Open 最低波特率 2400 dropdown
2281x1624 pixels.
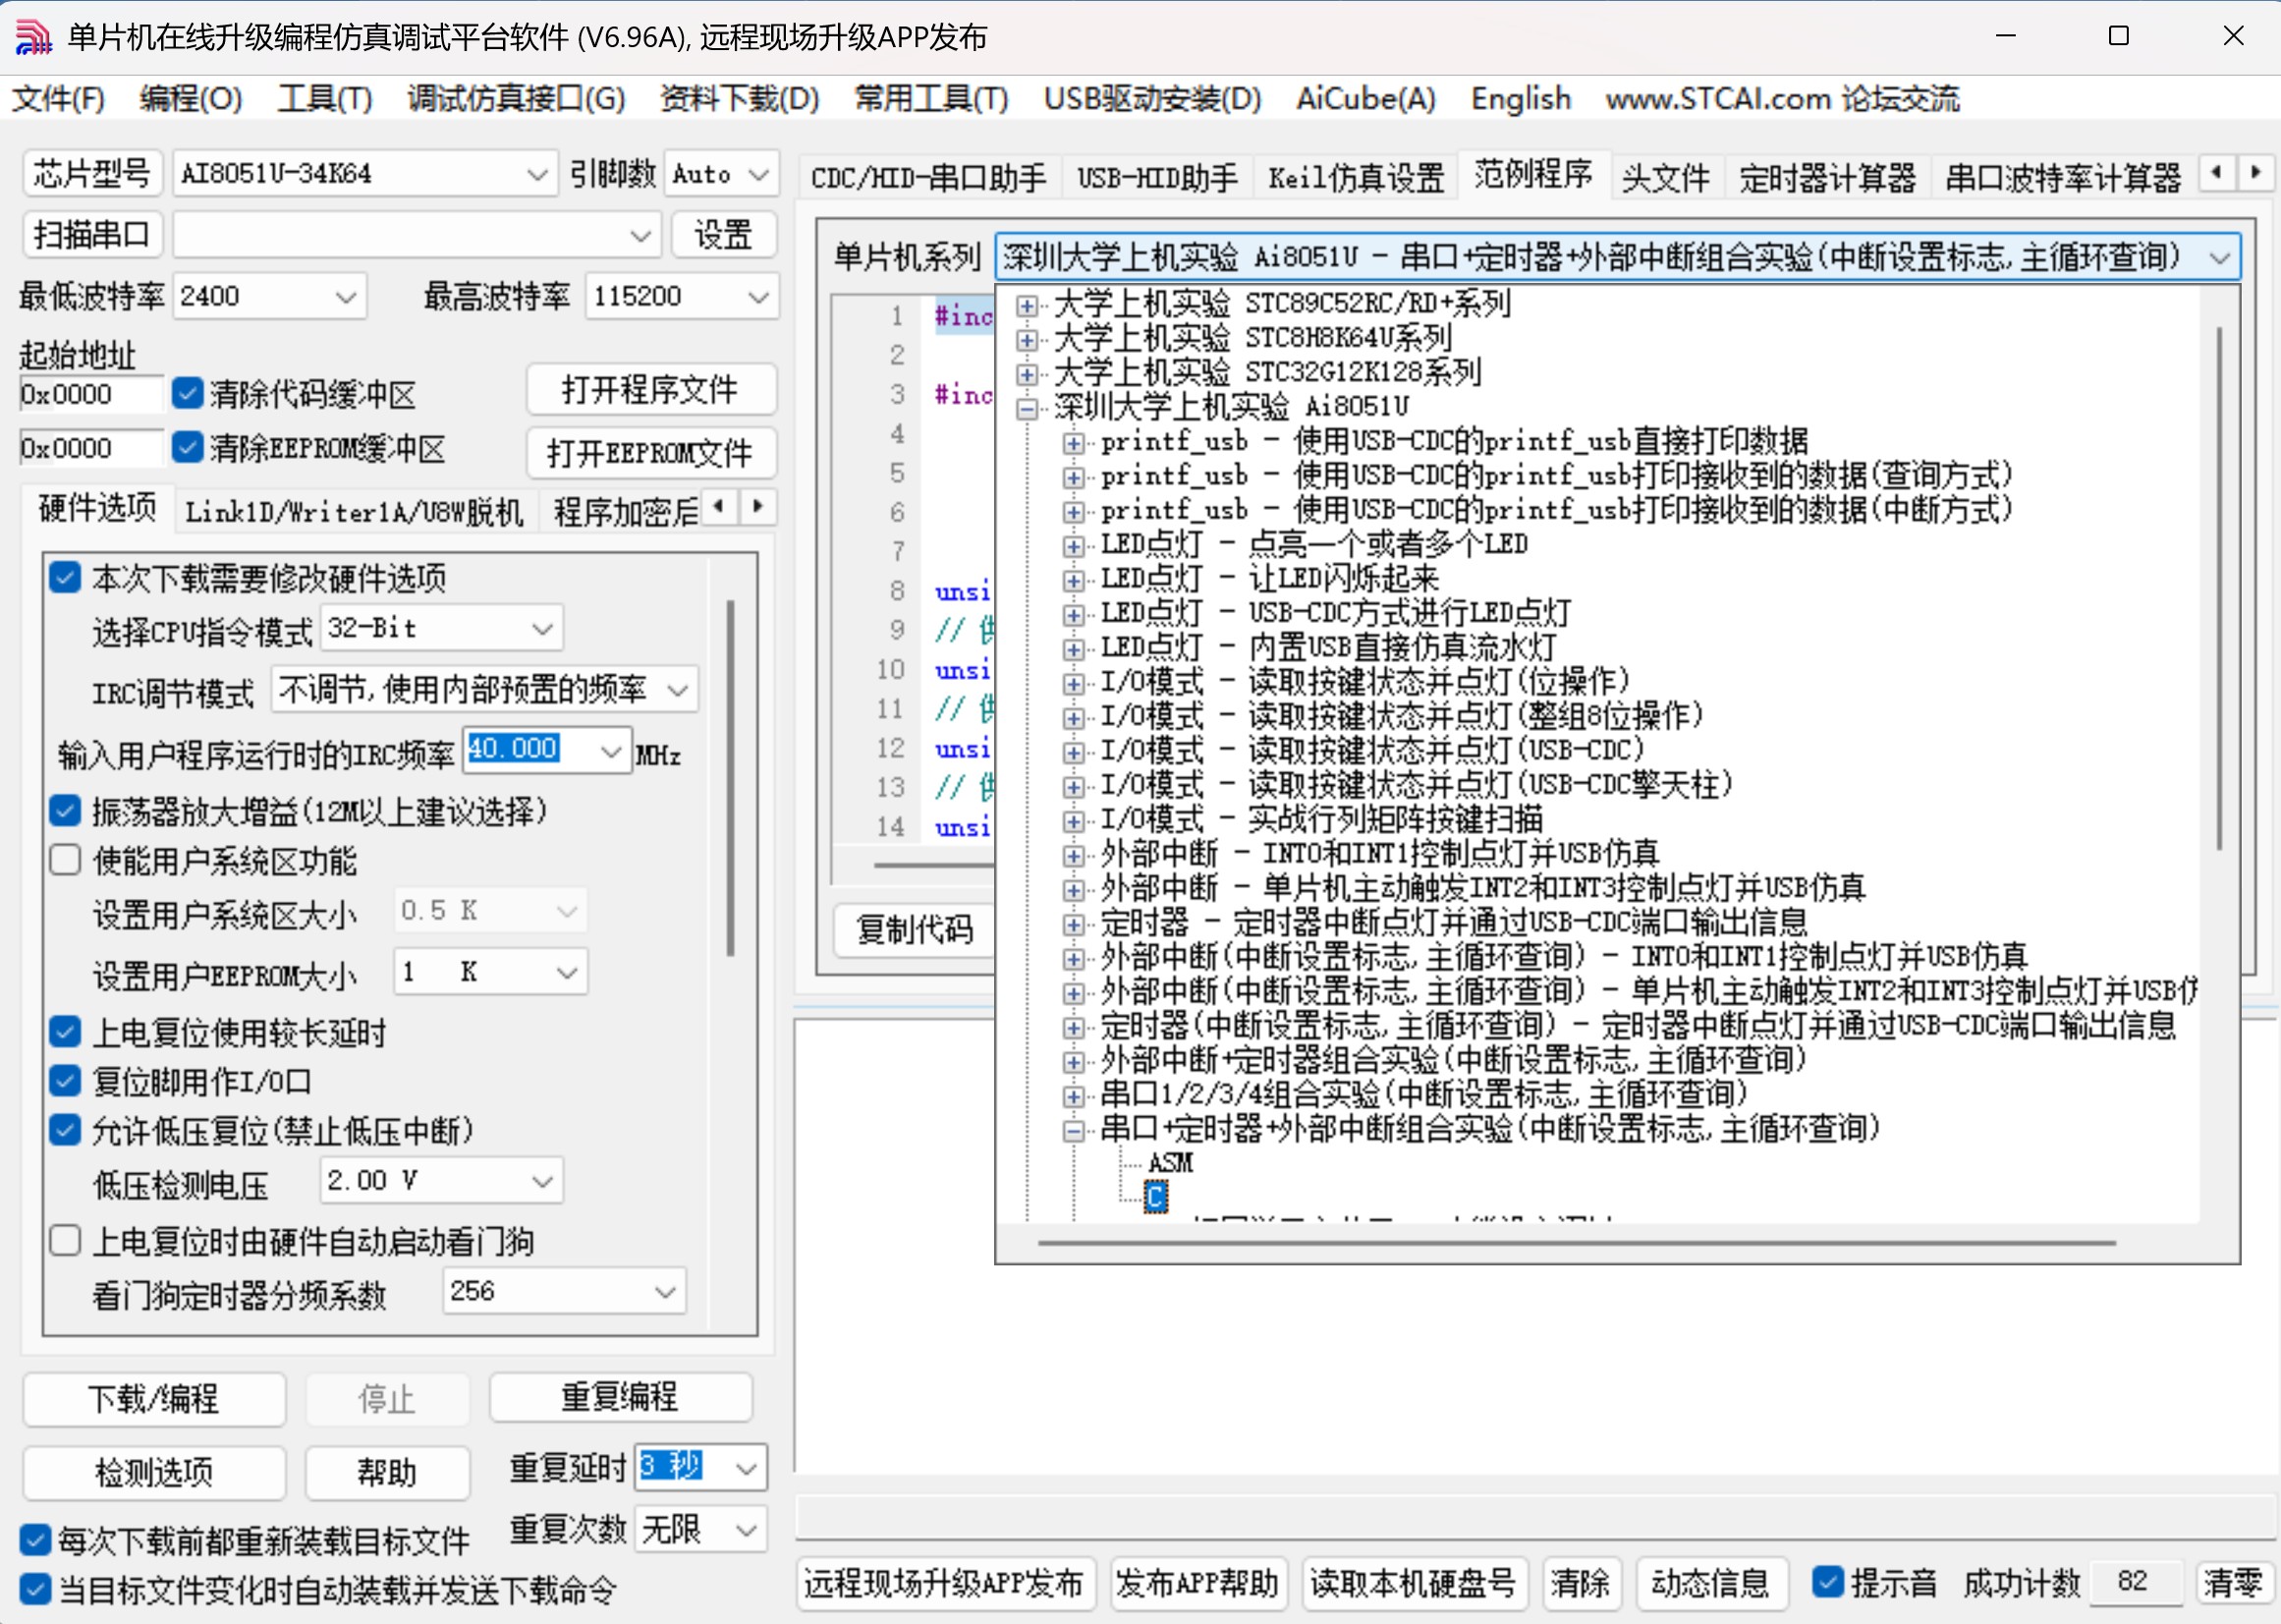tap(270, 296)
